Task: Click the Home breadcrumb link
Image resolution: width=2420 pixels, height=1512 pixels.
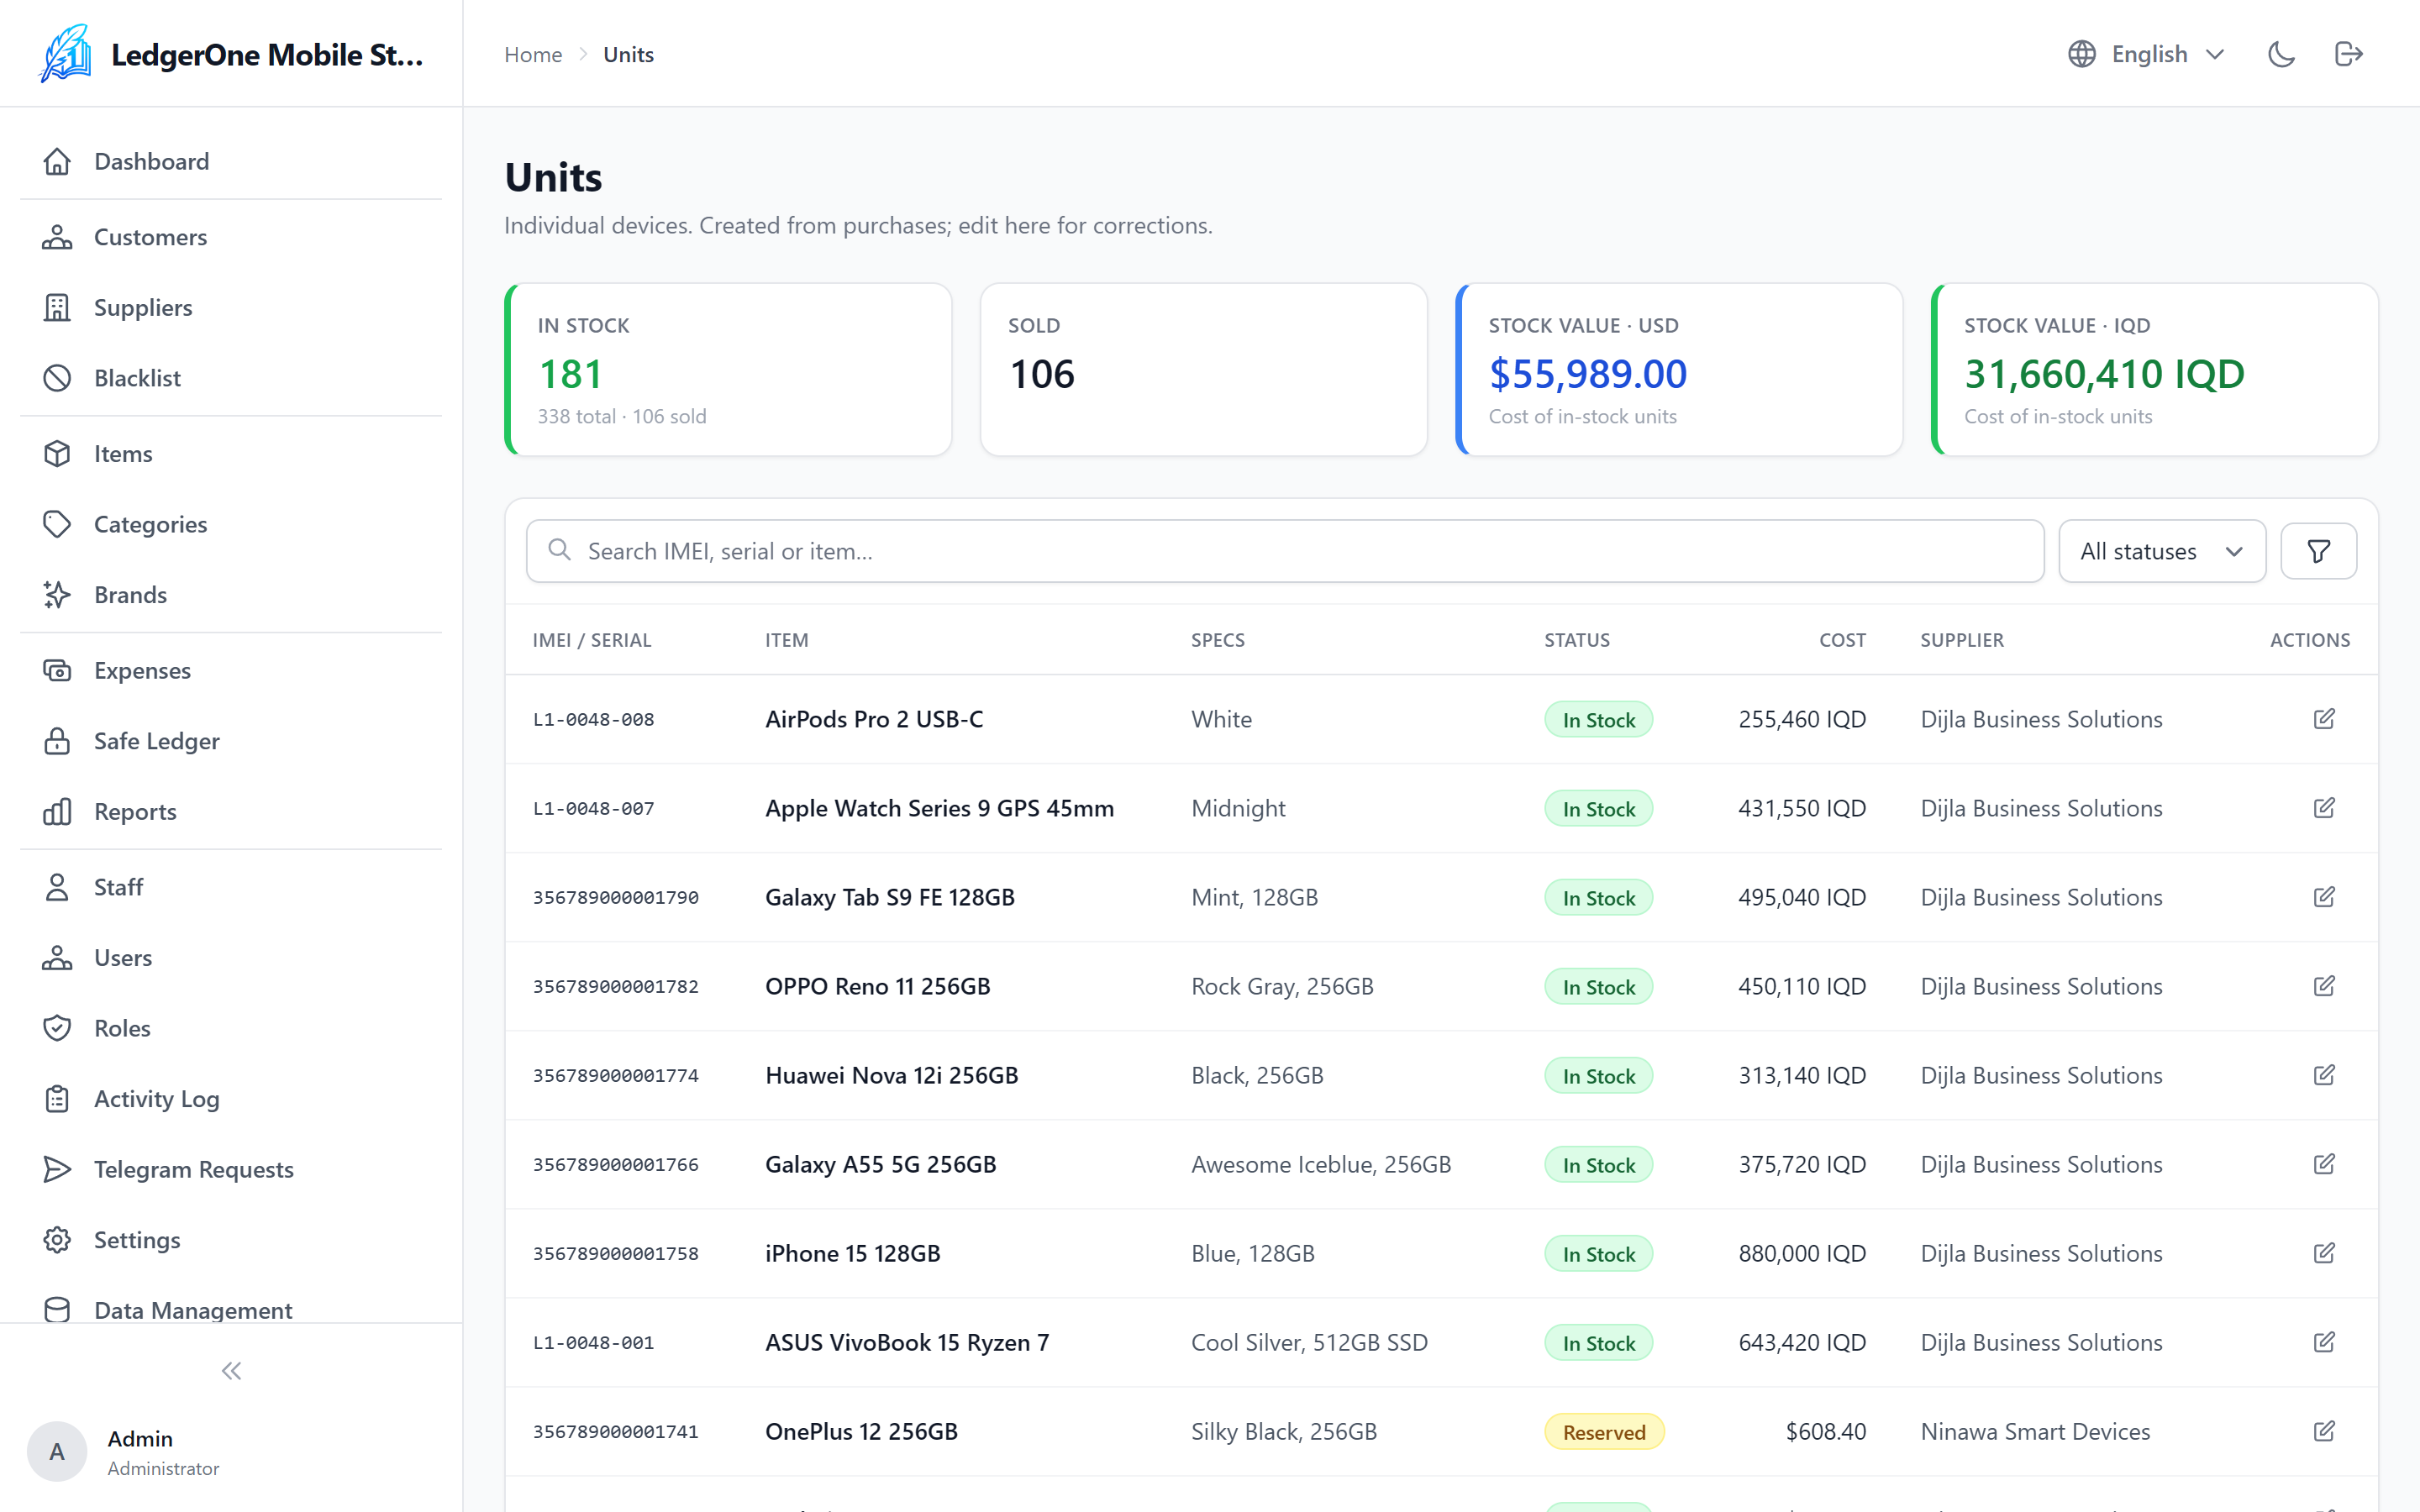Action: (x=533, y=54)
